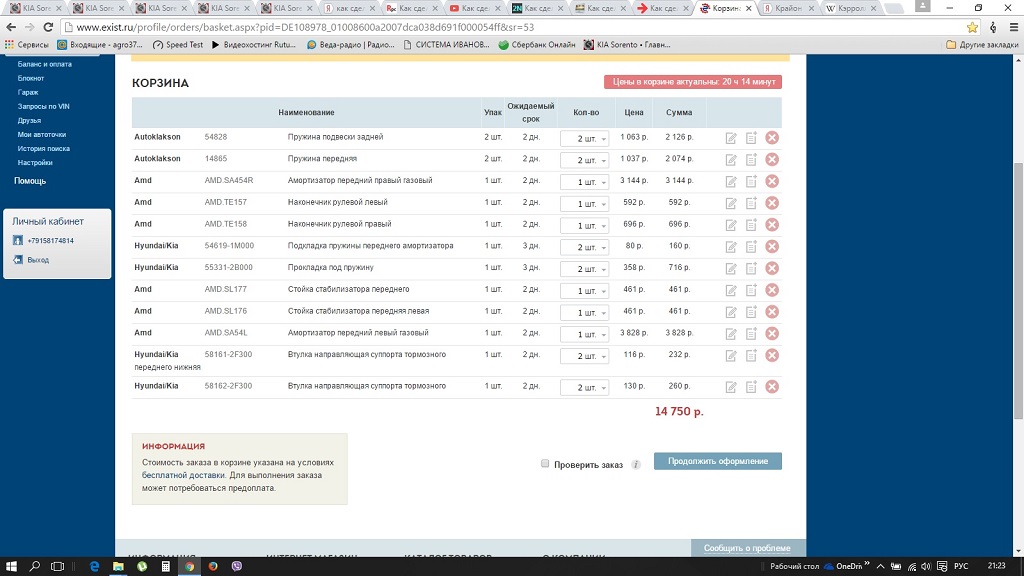Open Windows Start menu
The image size is (1024, 576).
point(11,566)
